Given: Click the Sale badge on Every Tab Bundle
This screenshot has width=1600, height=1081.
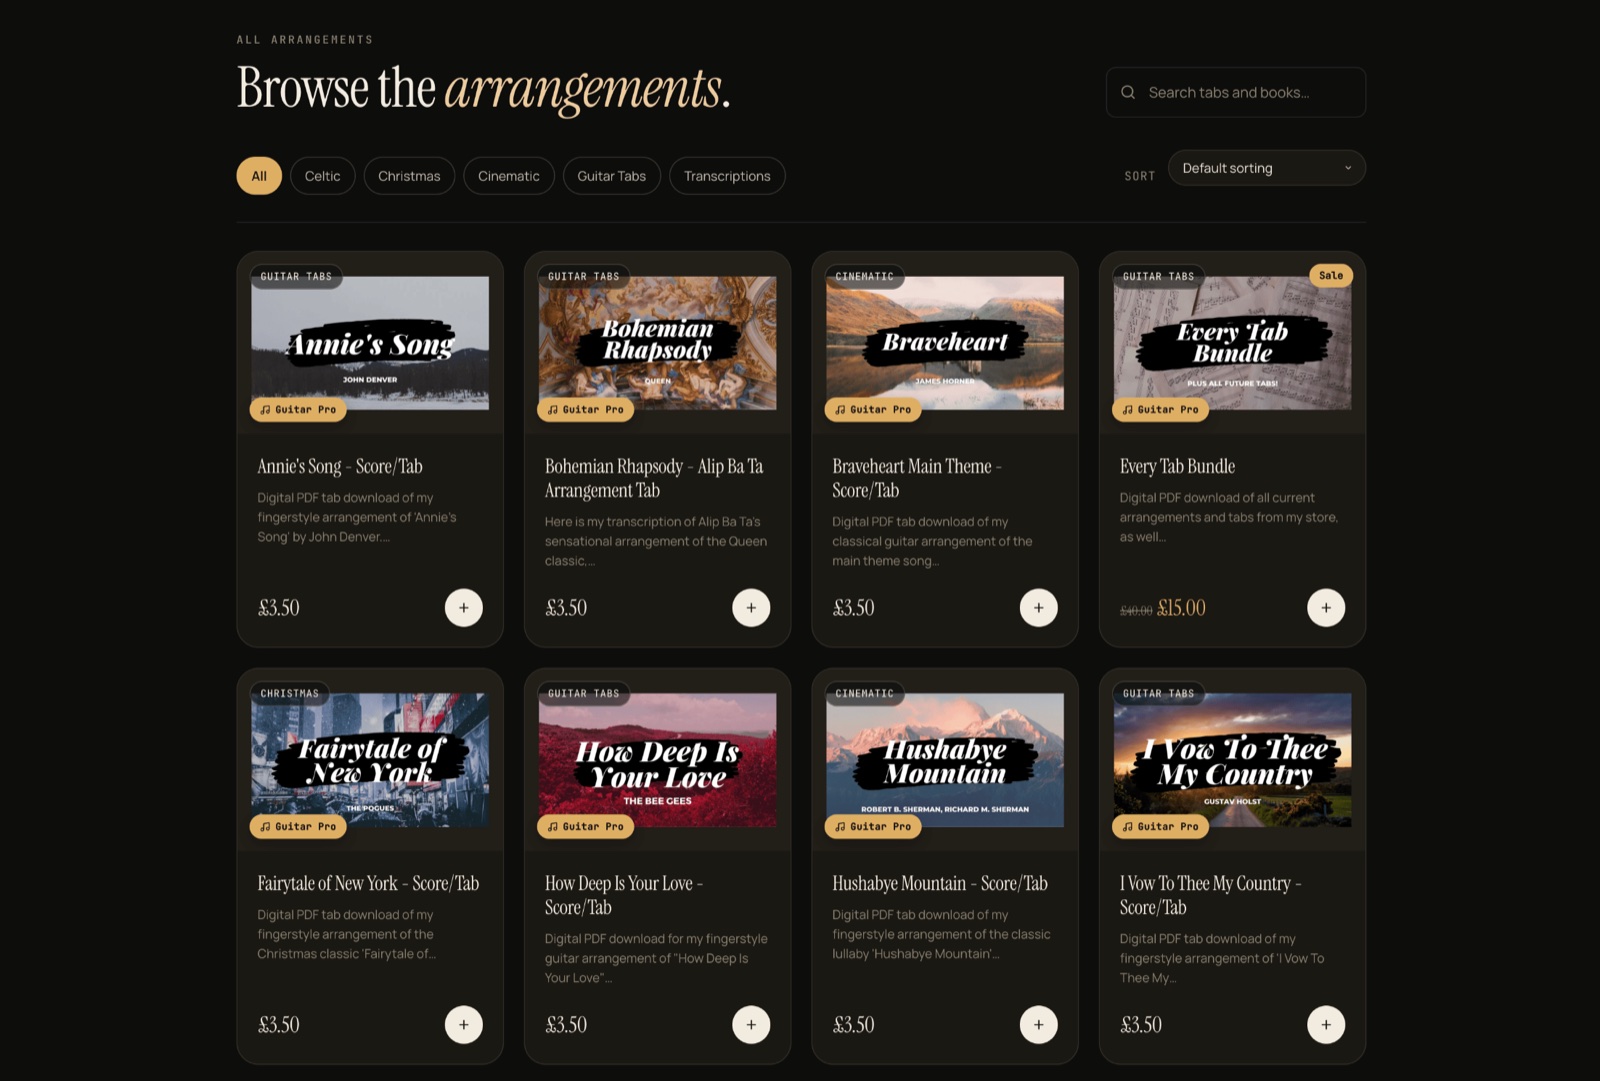Looking at the screenshot, I should pos(1331,276).
